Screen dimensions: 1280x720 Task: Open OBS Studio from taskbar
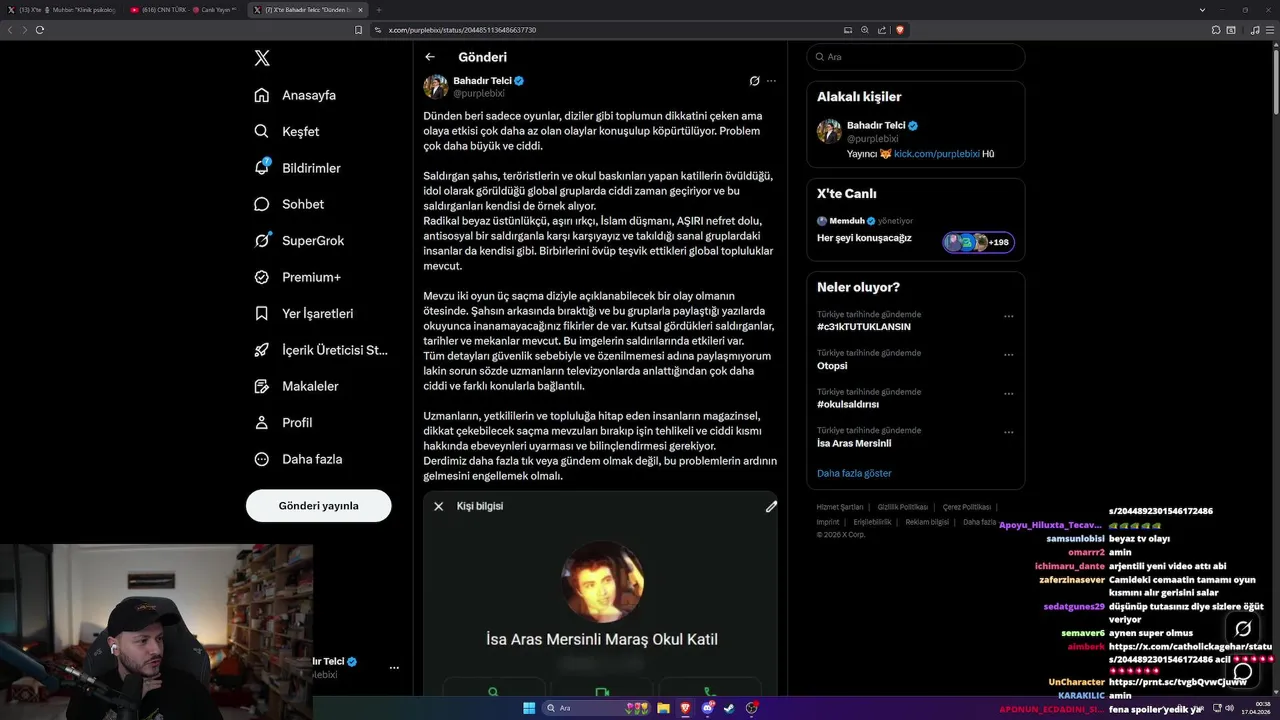coord(751,708)
